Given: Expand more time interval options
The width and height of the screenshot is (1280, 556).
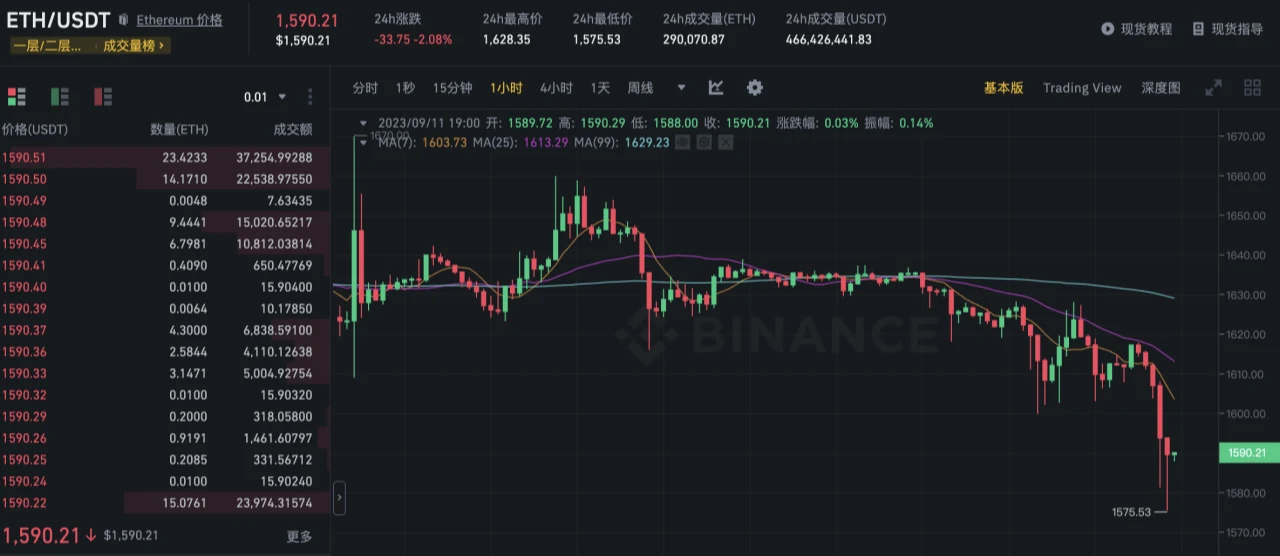Looking at the screenshot, I should (x=682, y=88).
